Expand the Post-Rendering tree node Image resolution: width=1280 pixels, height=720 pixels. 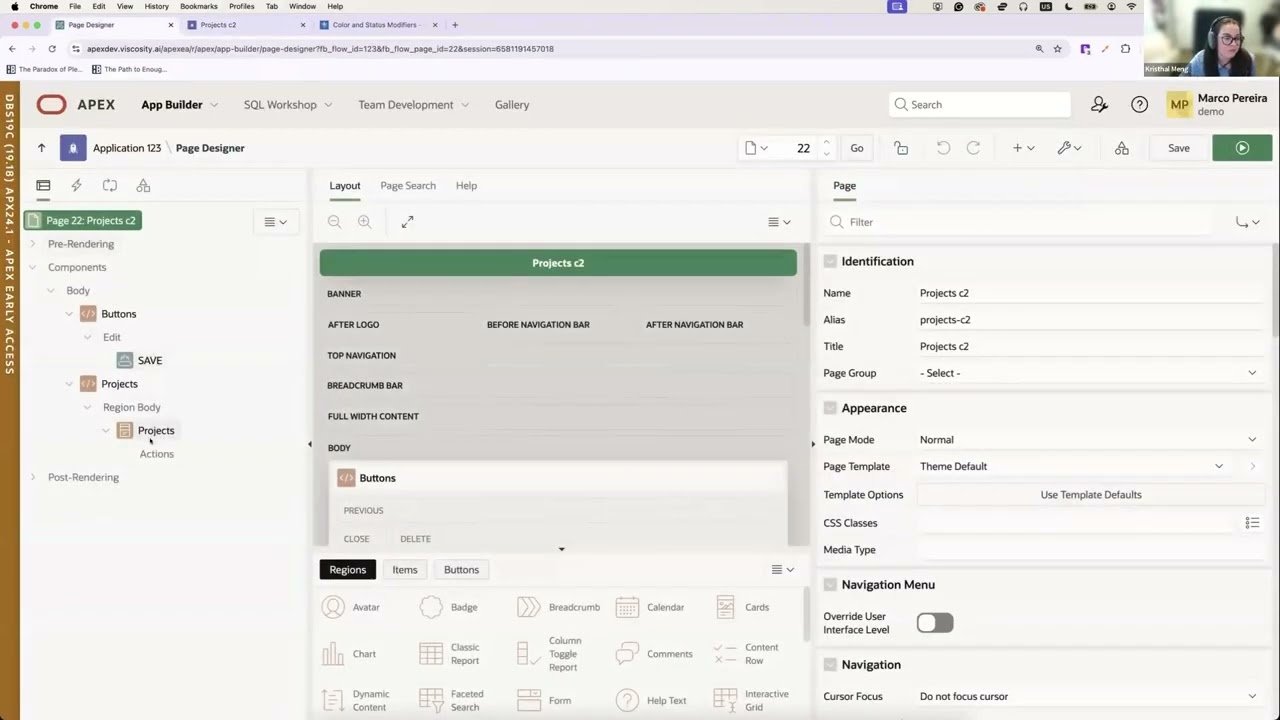(x=33, y=477)
